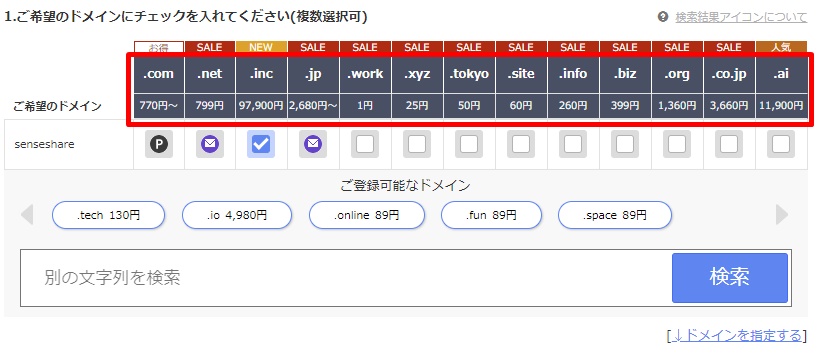This screenshot has width=817, height=360.
Task: Check the .tokyo domain checkbox
Action: coord(468,144)
